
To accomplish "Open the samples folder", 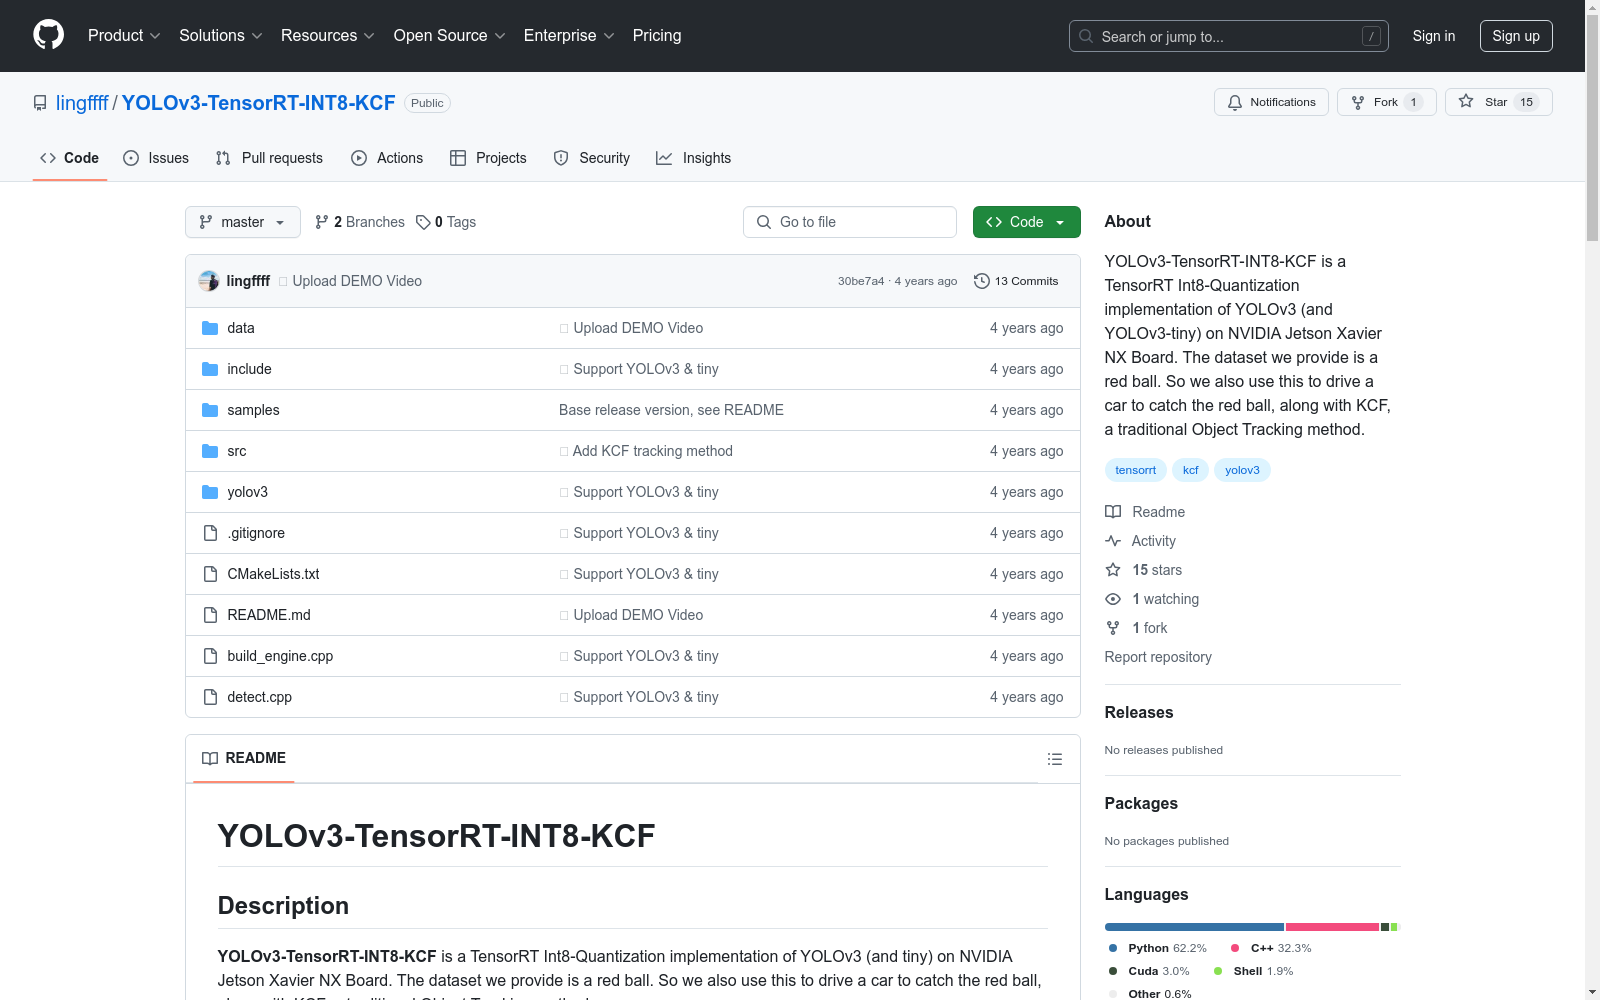I will (253, 410).
